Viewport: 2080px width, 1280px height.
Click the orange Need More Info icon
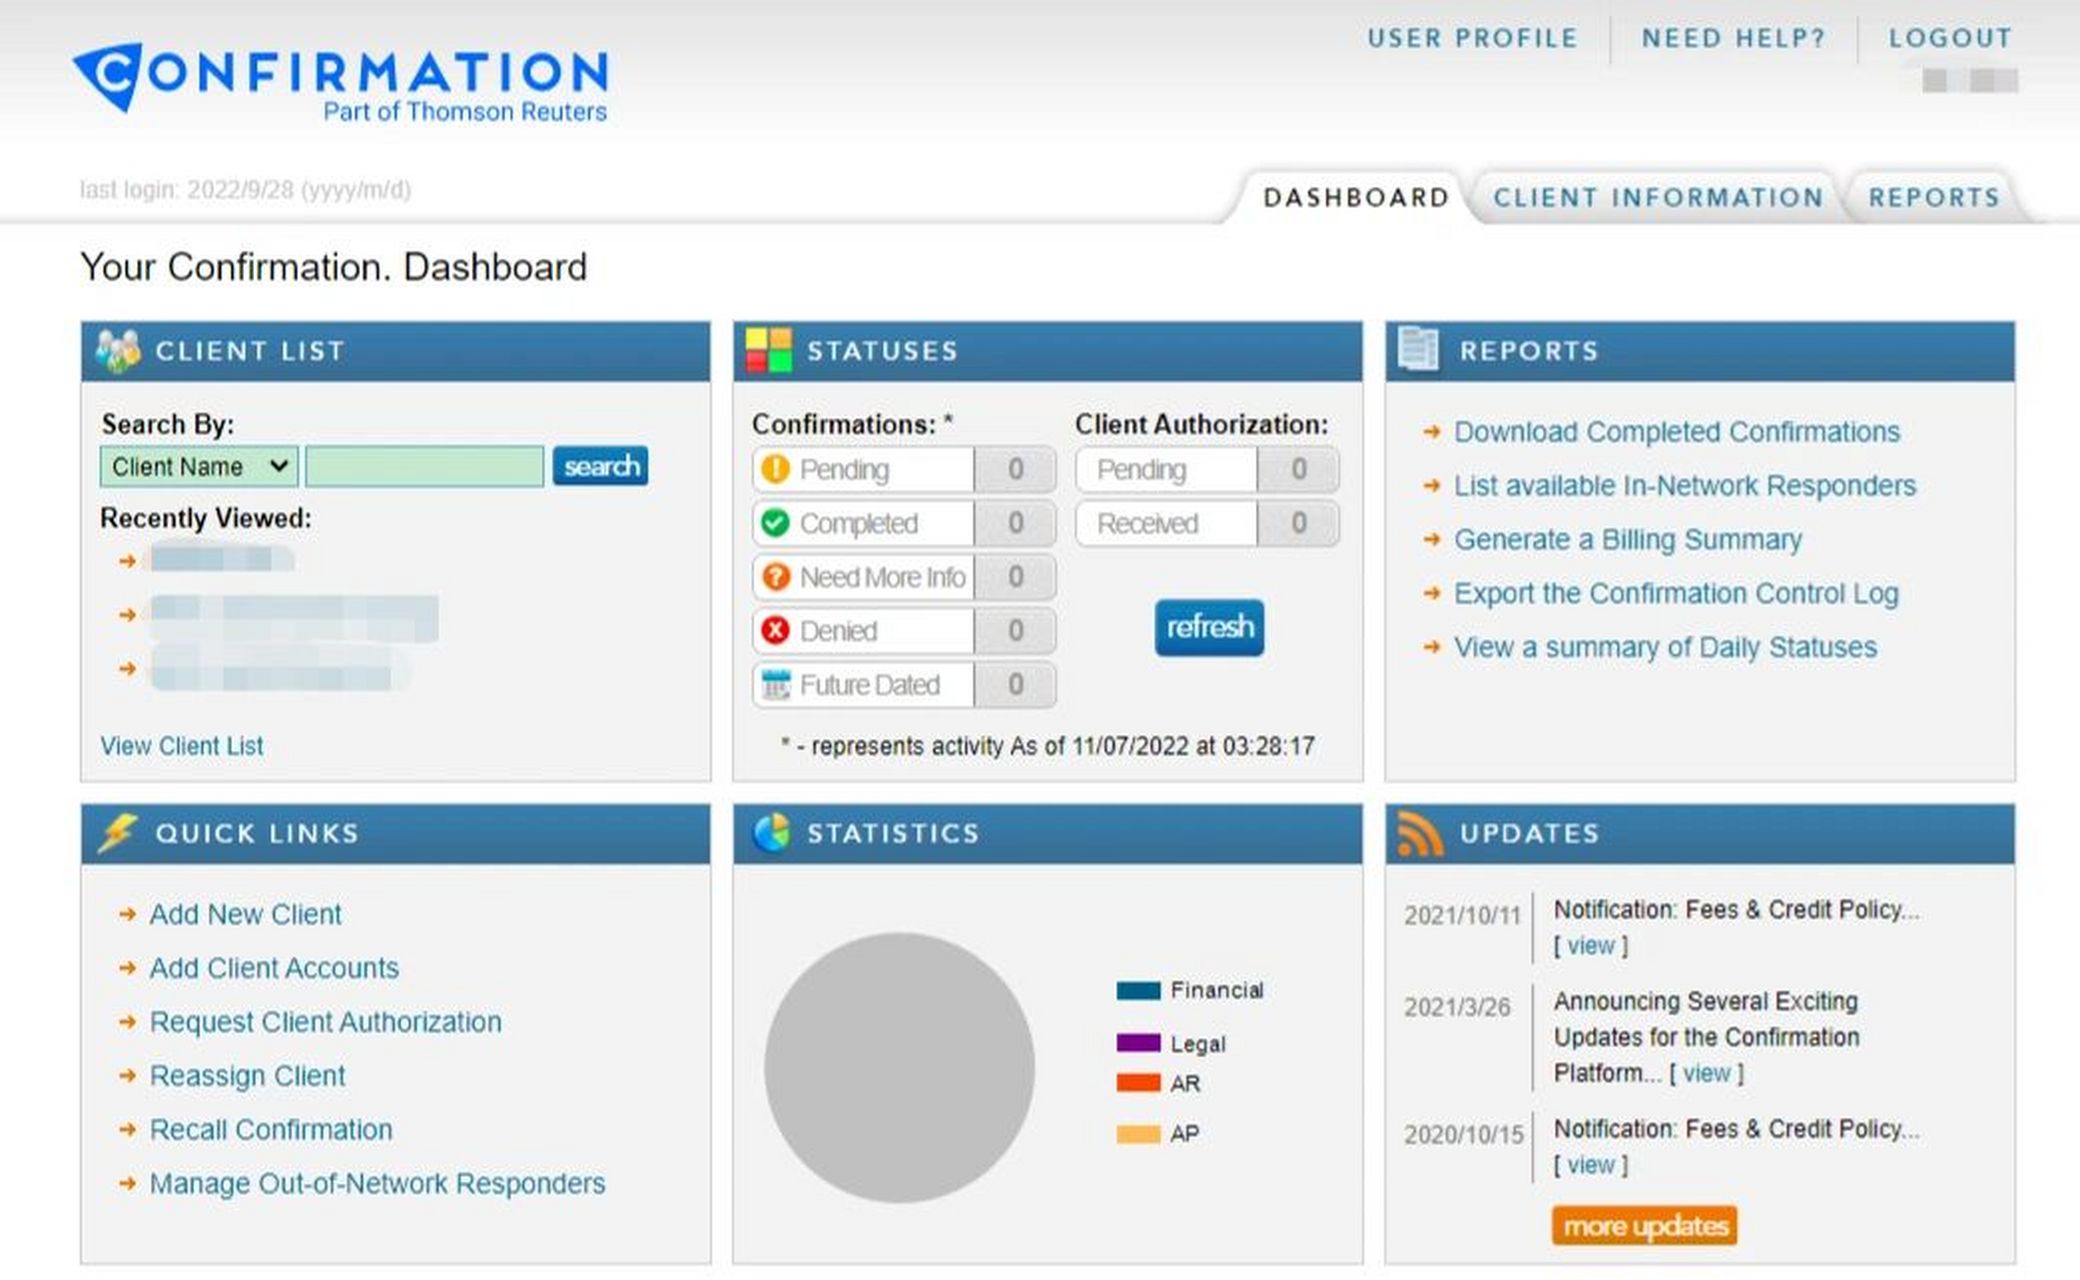(x=775, y=577)
